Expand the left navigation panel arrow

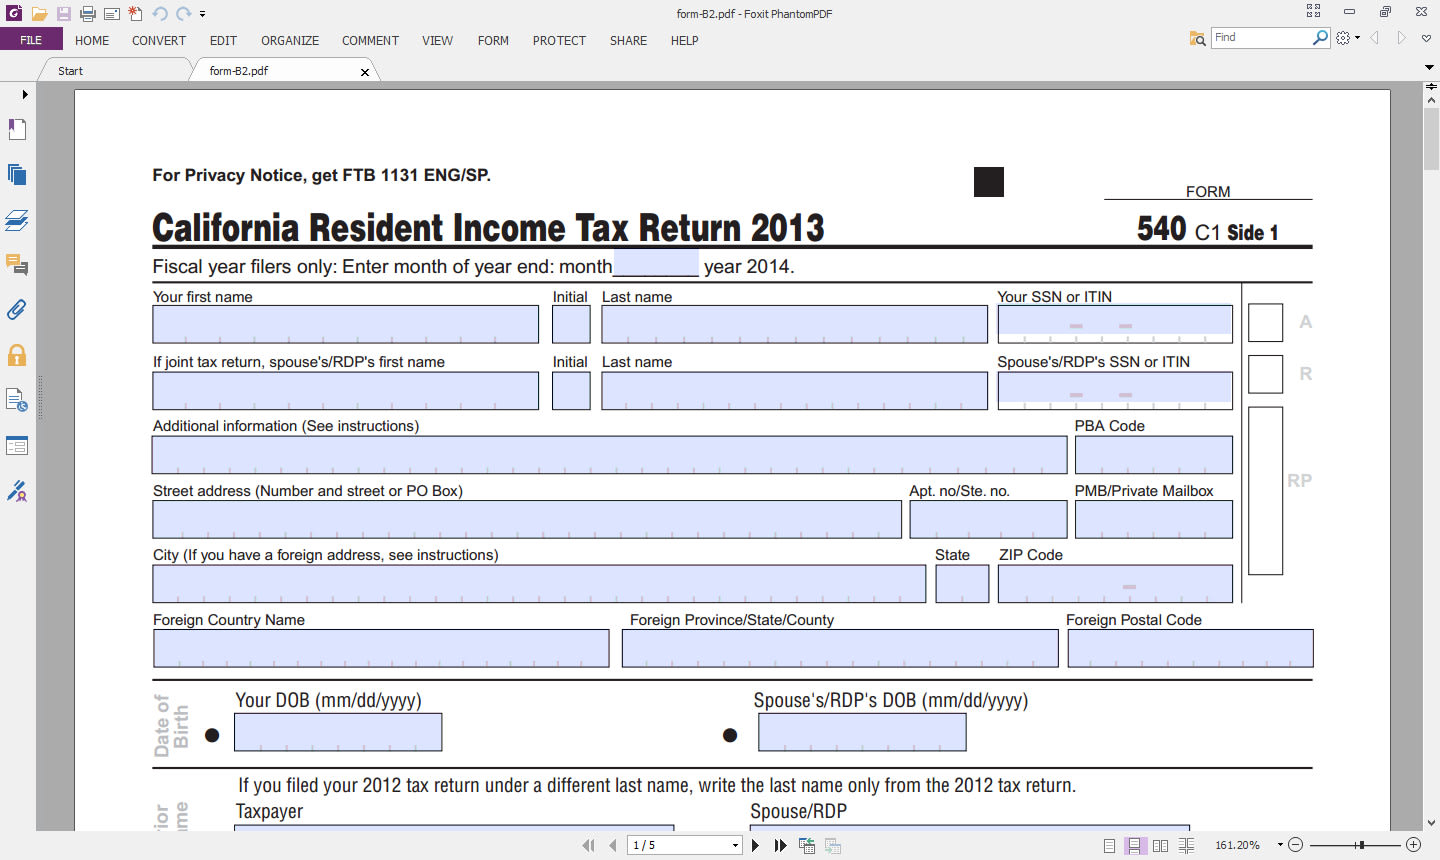[x=24, y=94]
